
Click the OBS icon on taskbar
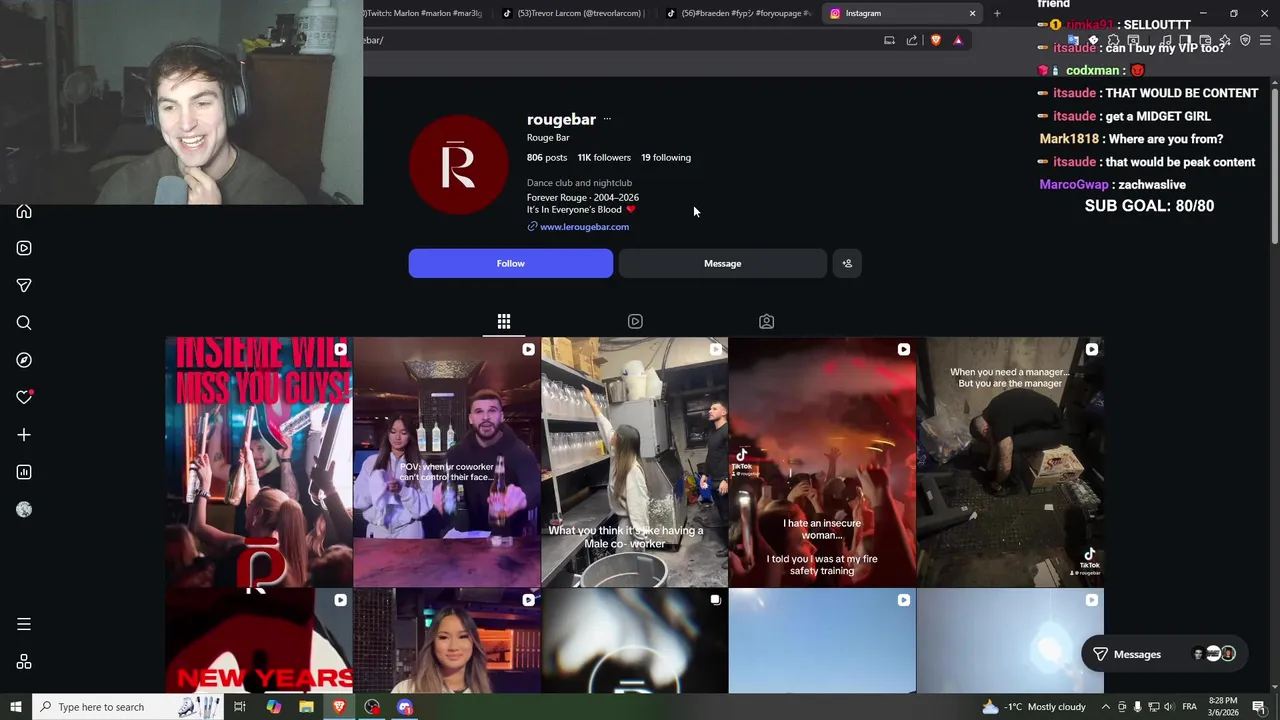372,707
